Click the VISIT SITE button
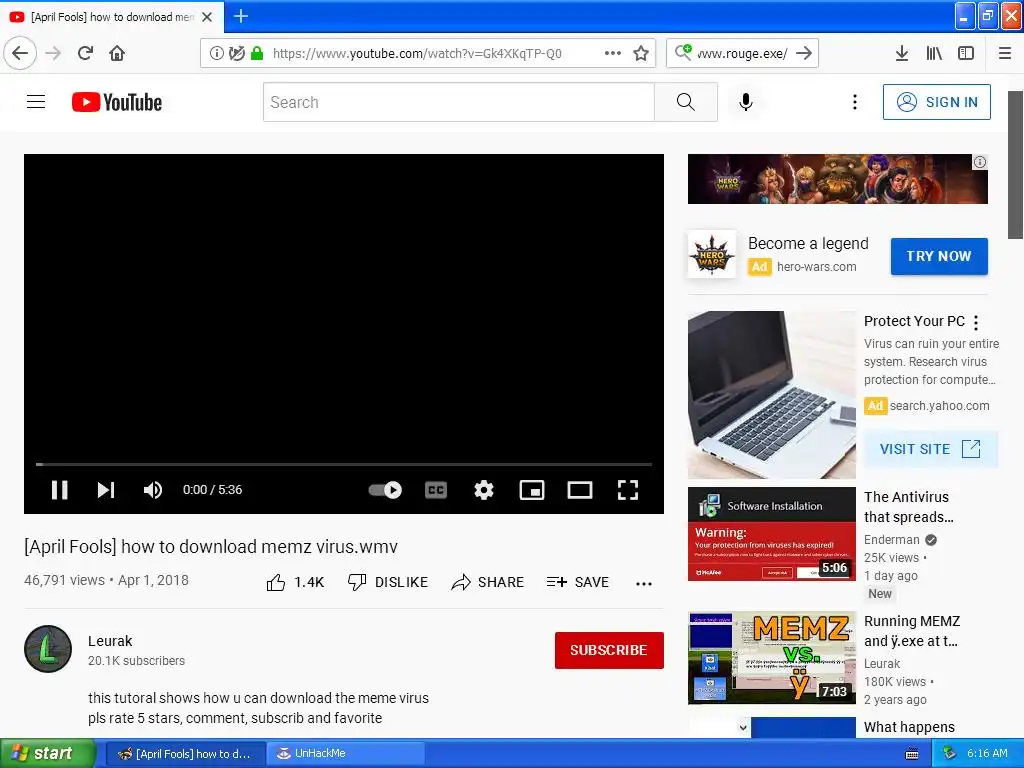1024x768 pixels. tap(931, 449)
